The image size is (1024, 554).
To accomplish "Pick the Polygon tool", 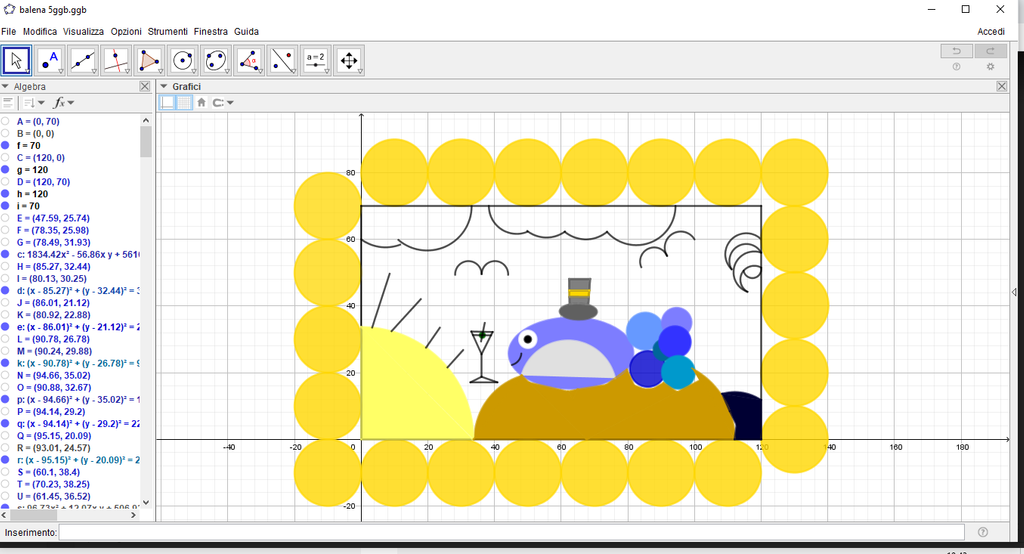I will (x=149, y=61).
